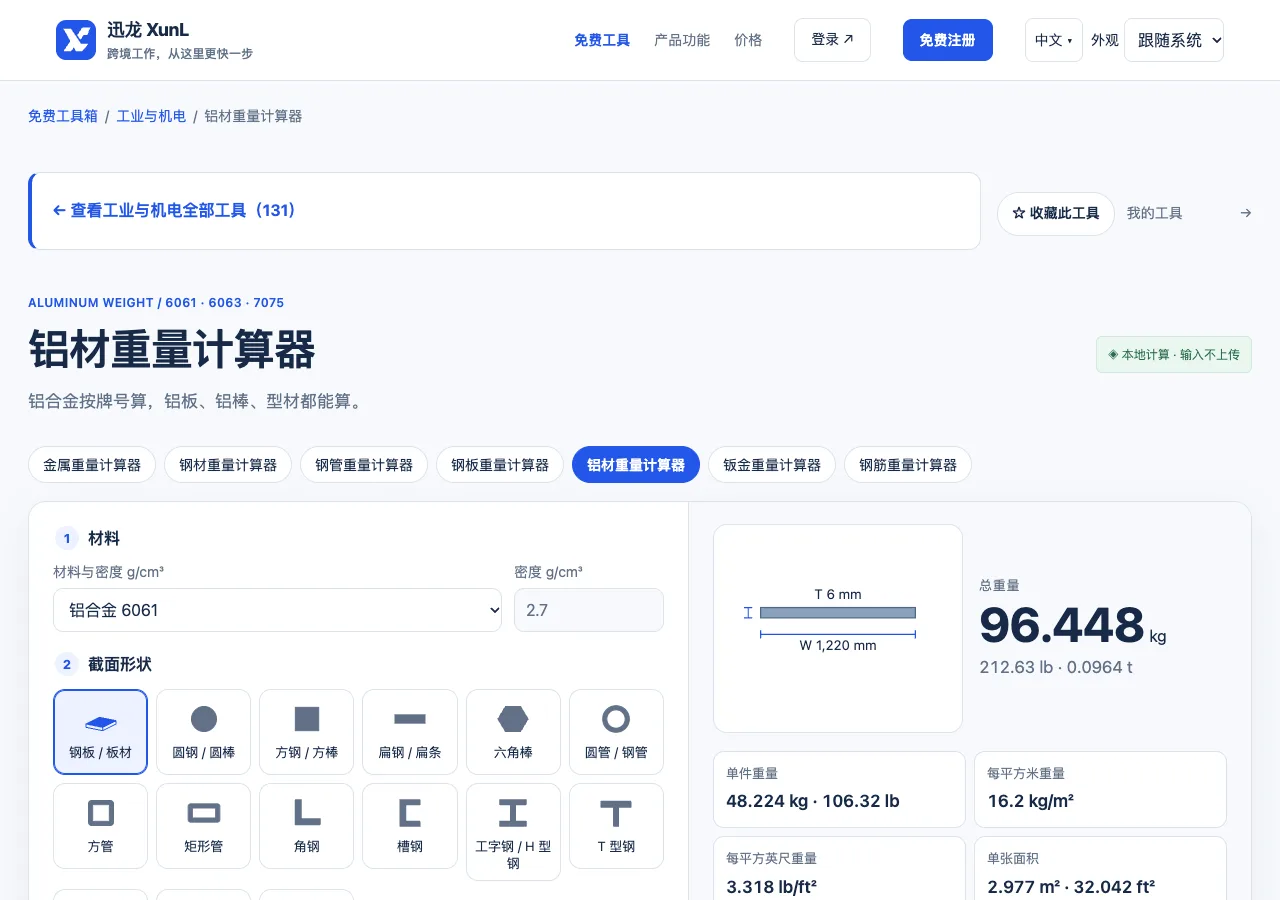Screen dimensions: 1280x900
Task: Select the 圆钢 / 圆棒 round bar shape
Action: tap(204, 732)
